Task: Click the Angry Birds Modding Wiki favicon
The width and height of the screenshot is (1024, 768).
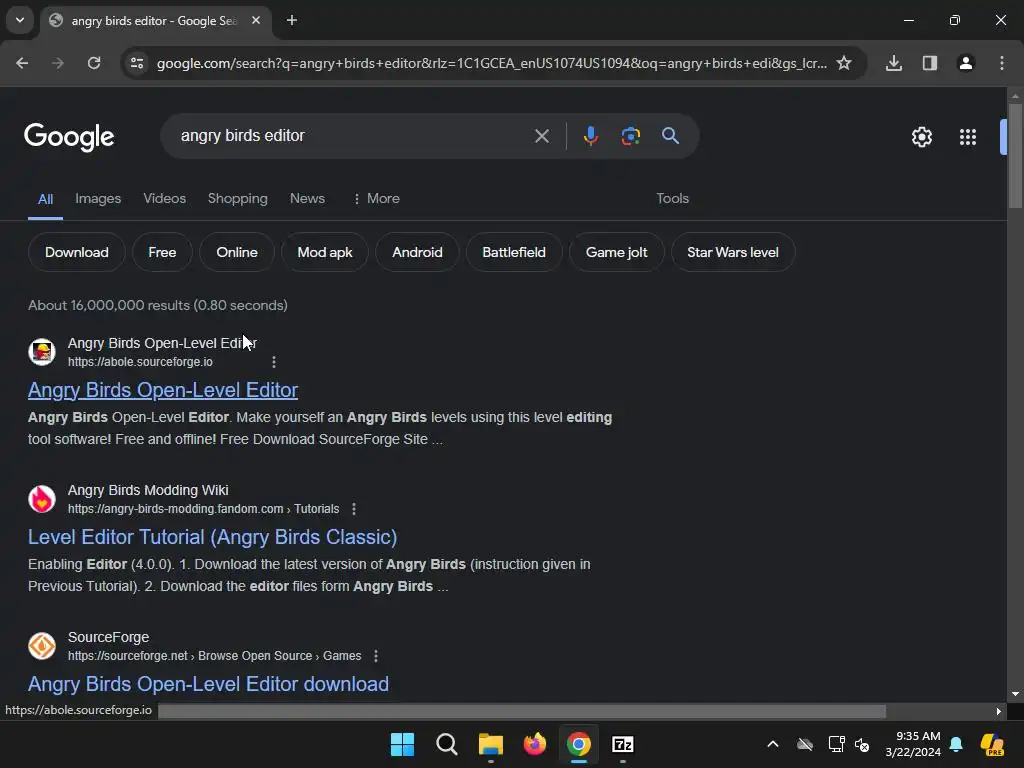Action: (42, 499)
